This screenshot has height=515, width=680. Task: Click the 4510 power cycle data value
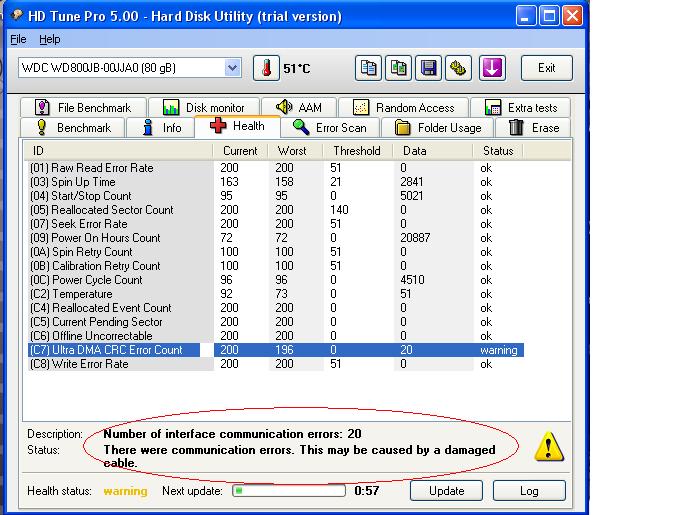pos(412,280)
